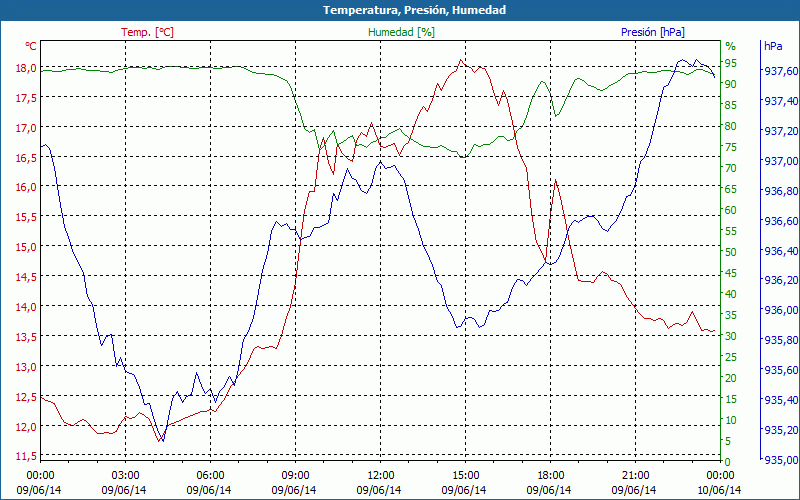Select the blue 'Presión [hPa]' legend label
800x500 pixels.
click(653, 32)
